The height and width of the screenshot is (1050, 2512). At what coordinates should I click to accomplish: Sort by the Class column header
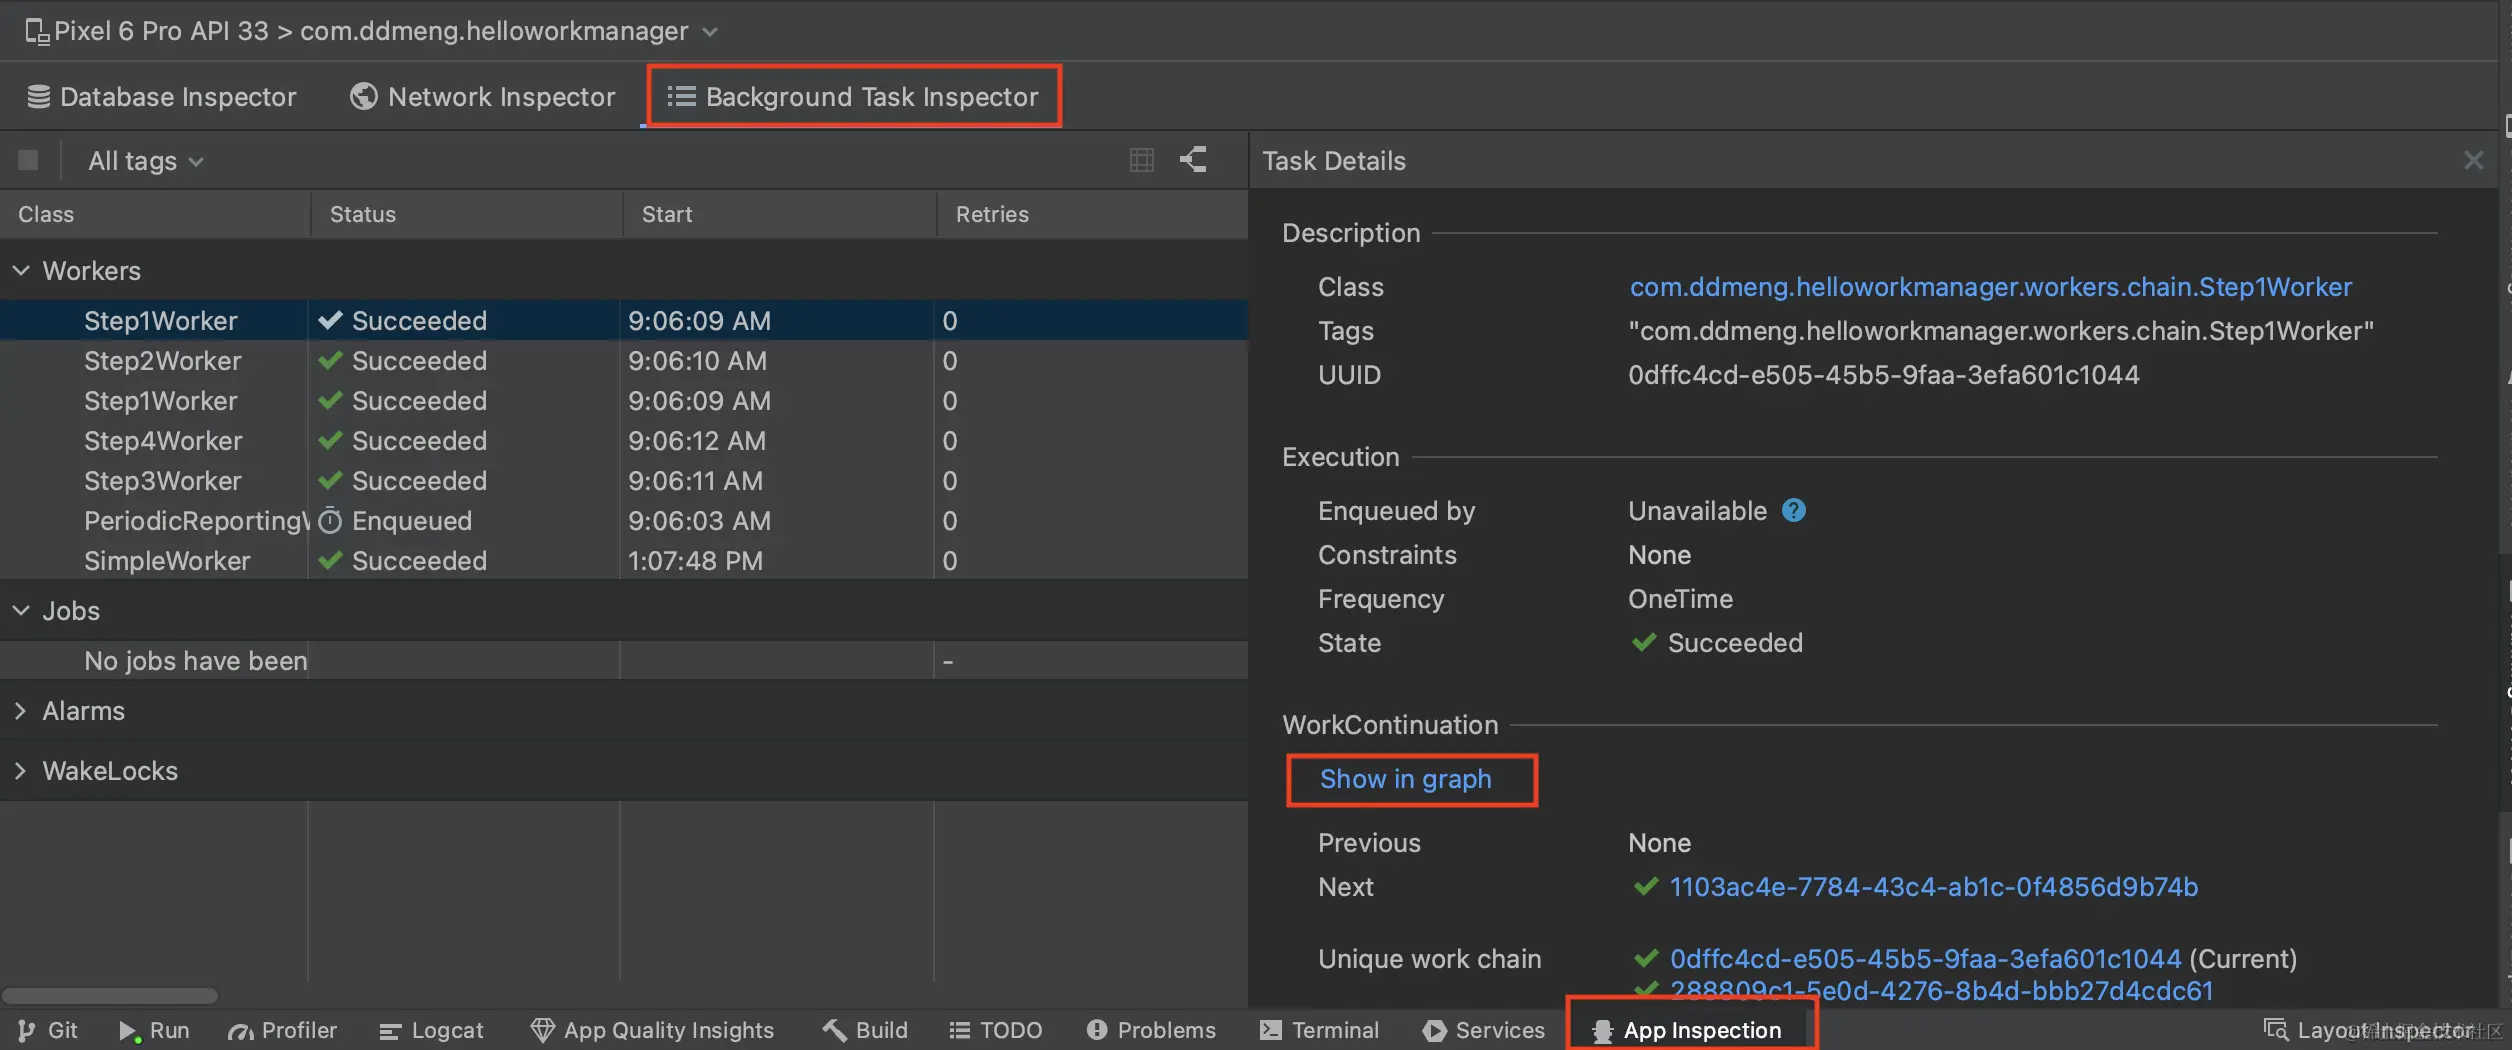tap(155, 214)
